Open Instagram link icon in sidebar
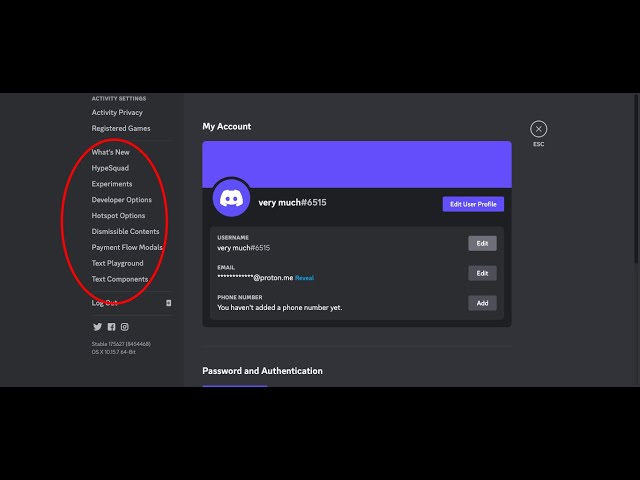Screen dimensions: 640x480 coord(125,327)
